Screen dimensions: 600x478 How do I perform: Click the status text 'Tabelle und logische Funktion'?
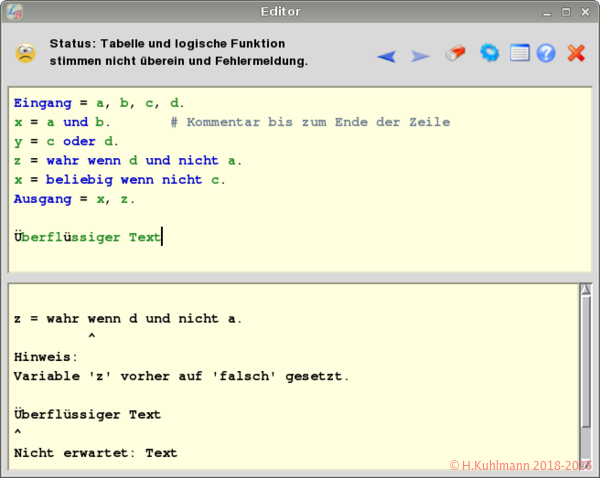pos(193,44)
